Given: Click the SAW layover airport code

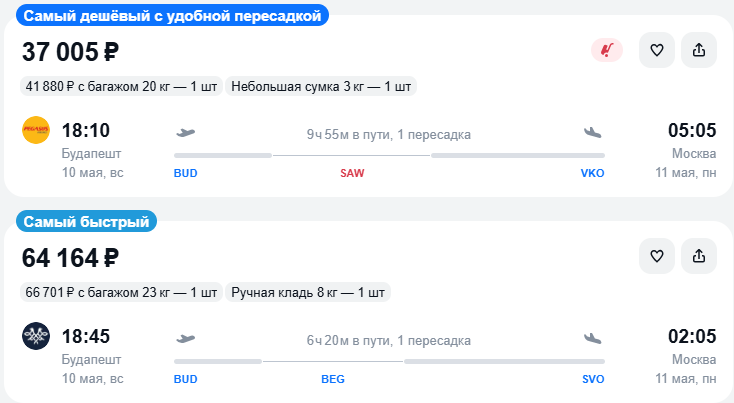Looking at the screenshot, I should coord(352,173).
